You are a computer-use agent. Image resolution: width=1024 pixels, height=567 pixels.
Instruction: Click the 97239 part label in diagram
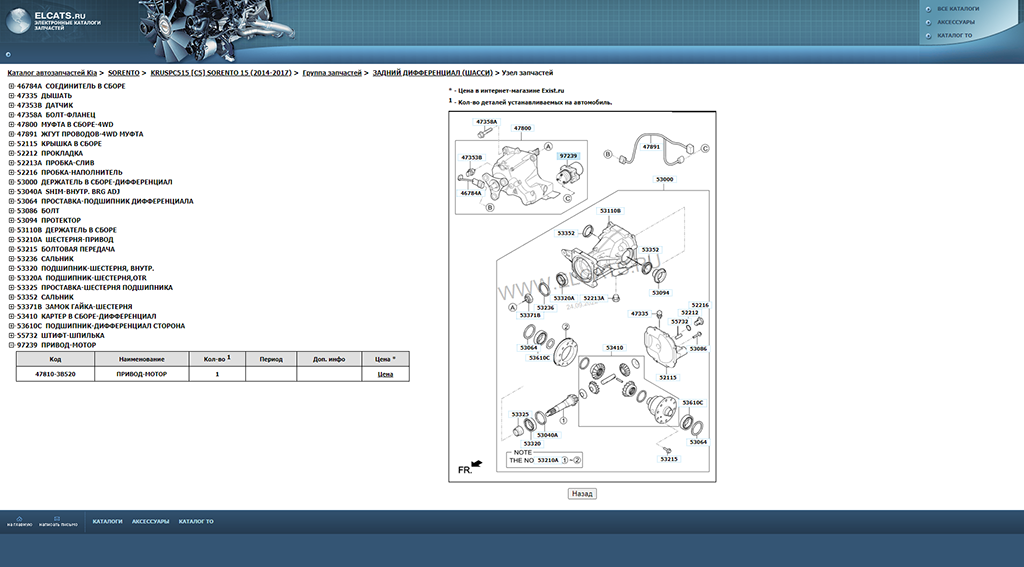click(568, 156)
